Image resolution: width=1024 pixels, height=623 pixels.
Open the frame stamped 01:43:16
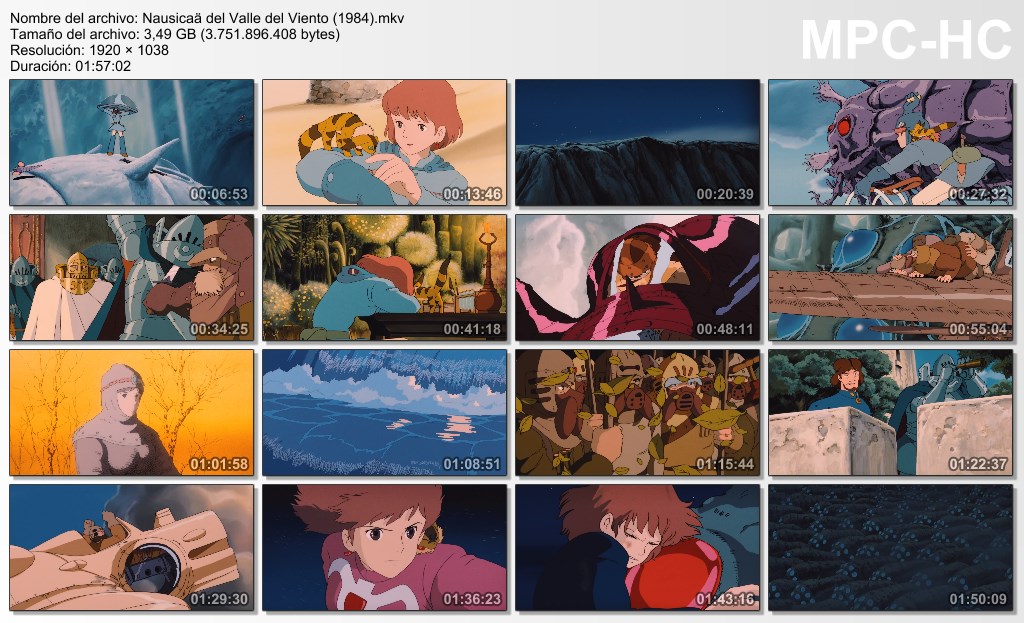coord(637,547)
